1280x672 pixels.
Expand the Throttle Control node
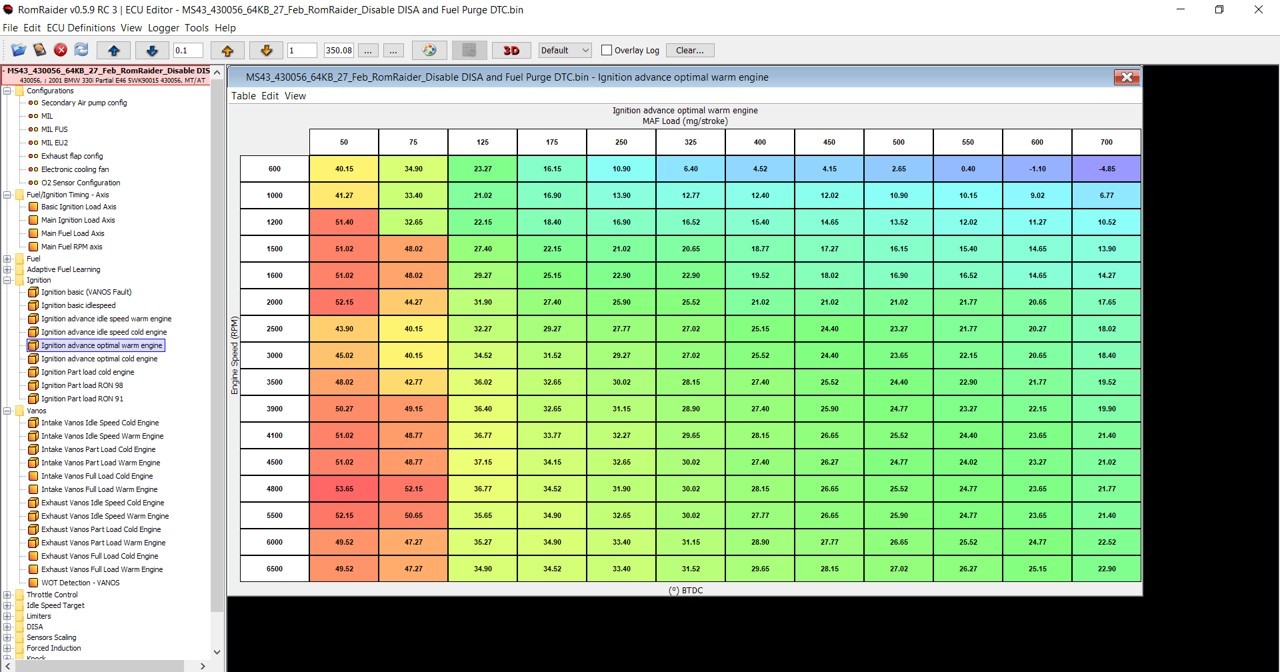pos(7,595)
